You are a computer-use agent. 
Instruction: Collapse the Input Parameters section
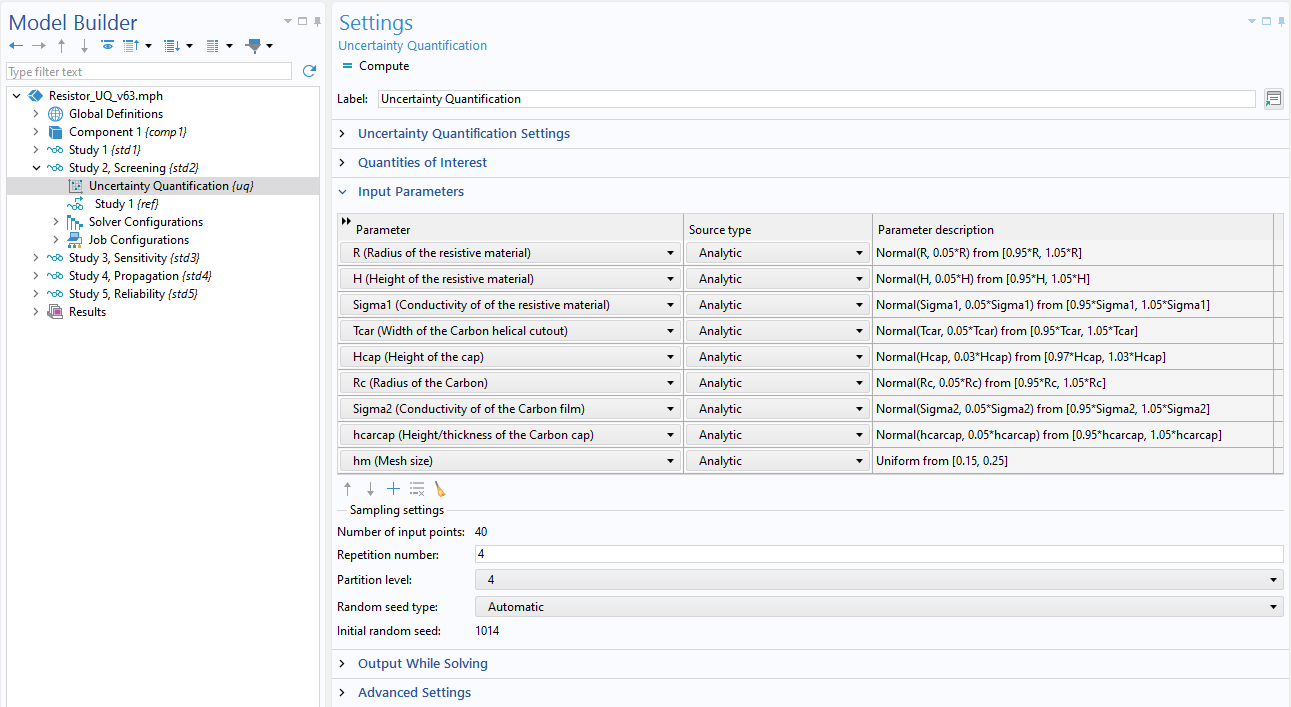[x=410, y=192]
